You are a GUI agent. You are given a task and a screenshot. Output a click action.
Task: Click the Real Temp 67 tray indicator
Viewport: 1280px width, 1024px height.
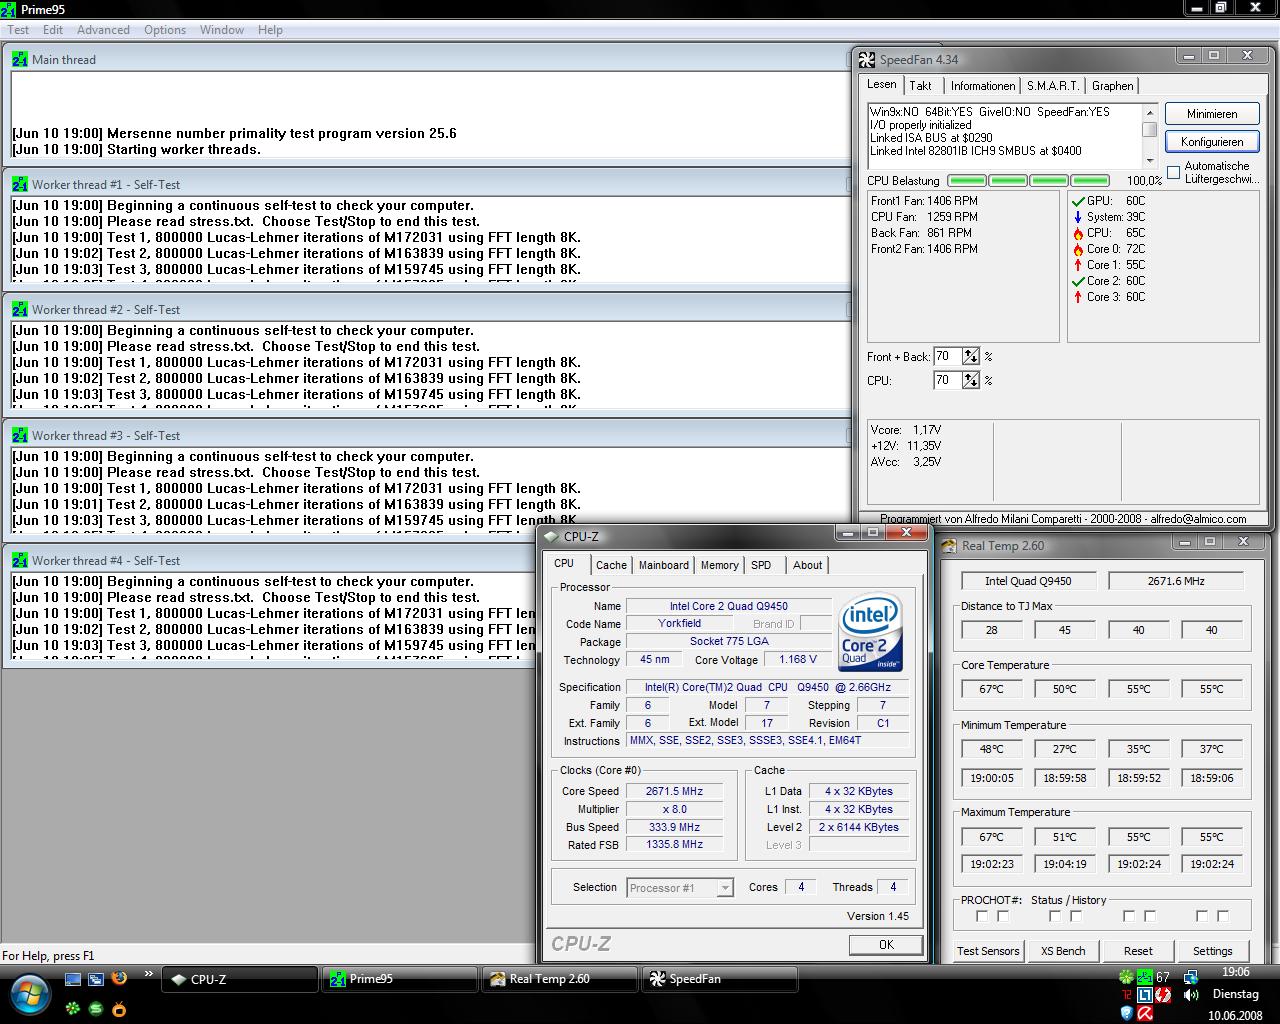1163,977
